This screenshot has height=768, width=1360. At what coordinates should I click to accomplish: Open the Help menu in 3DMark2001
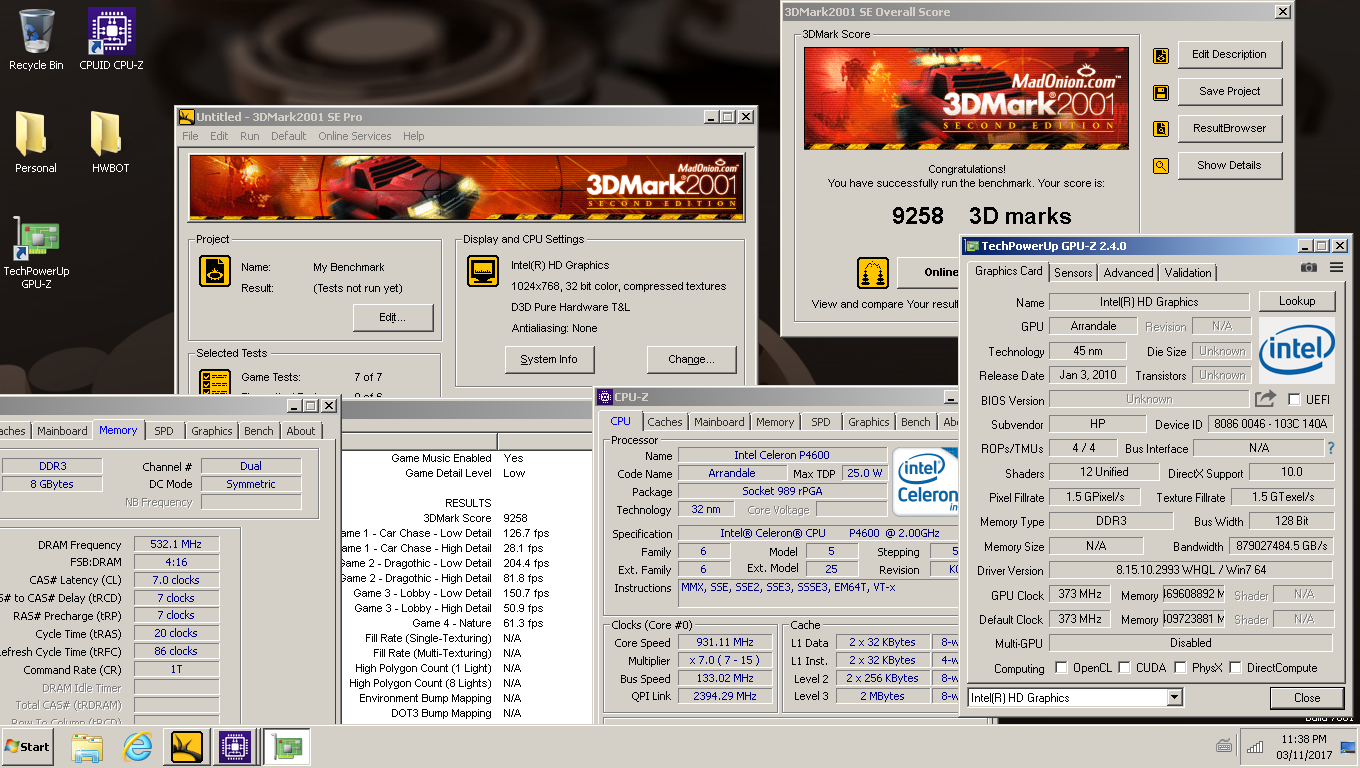click(414, 136)
